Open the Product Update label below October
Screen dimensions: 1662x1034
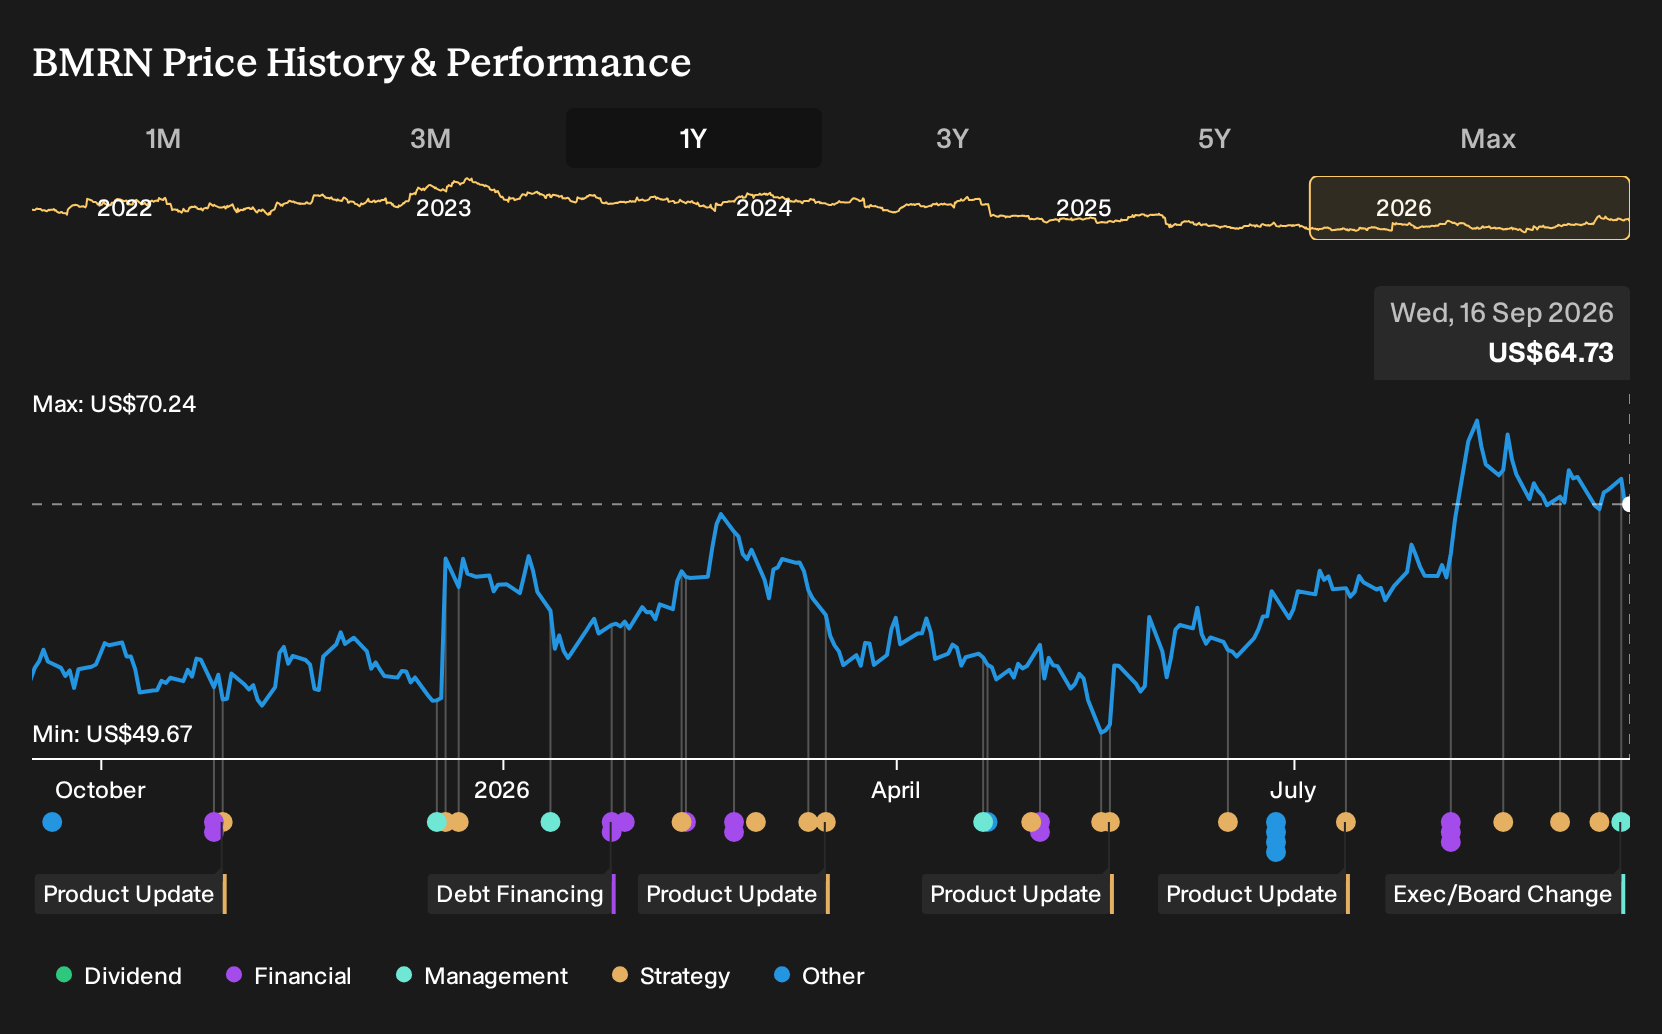click(x=130, y=894)
